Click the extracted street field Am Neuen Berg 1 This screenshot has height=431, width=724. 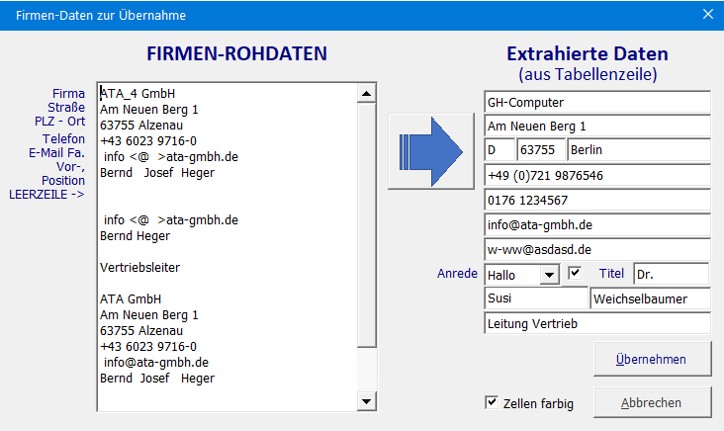597,126
